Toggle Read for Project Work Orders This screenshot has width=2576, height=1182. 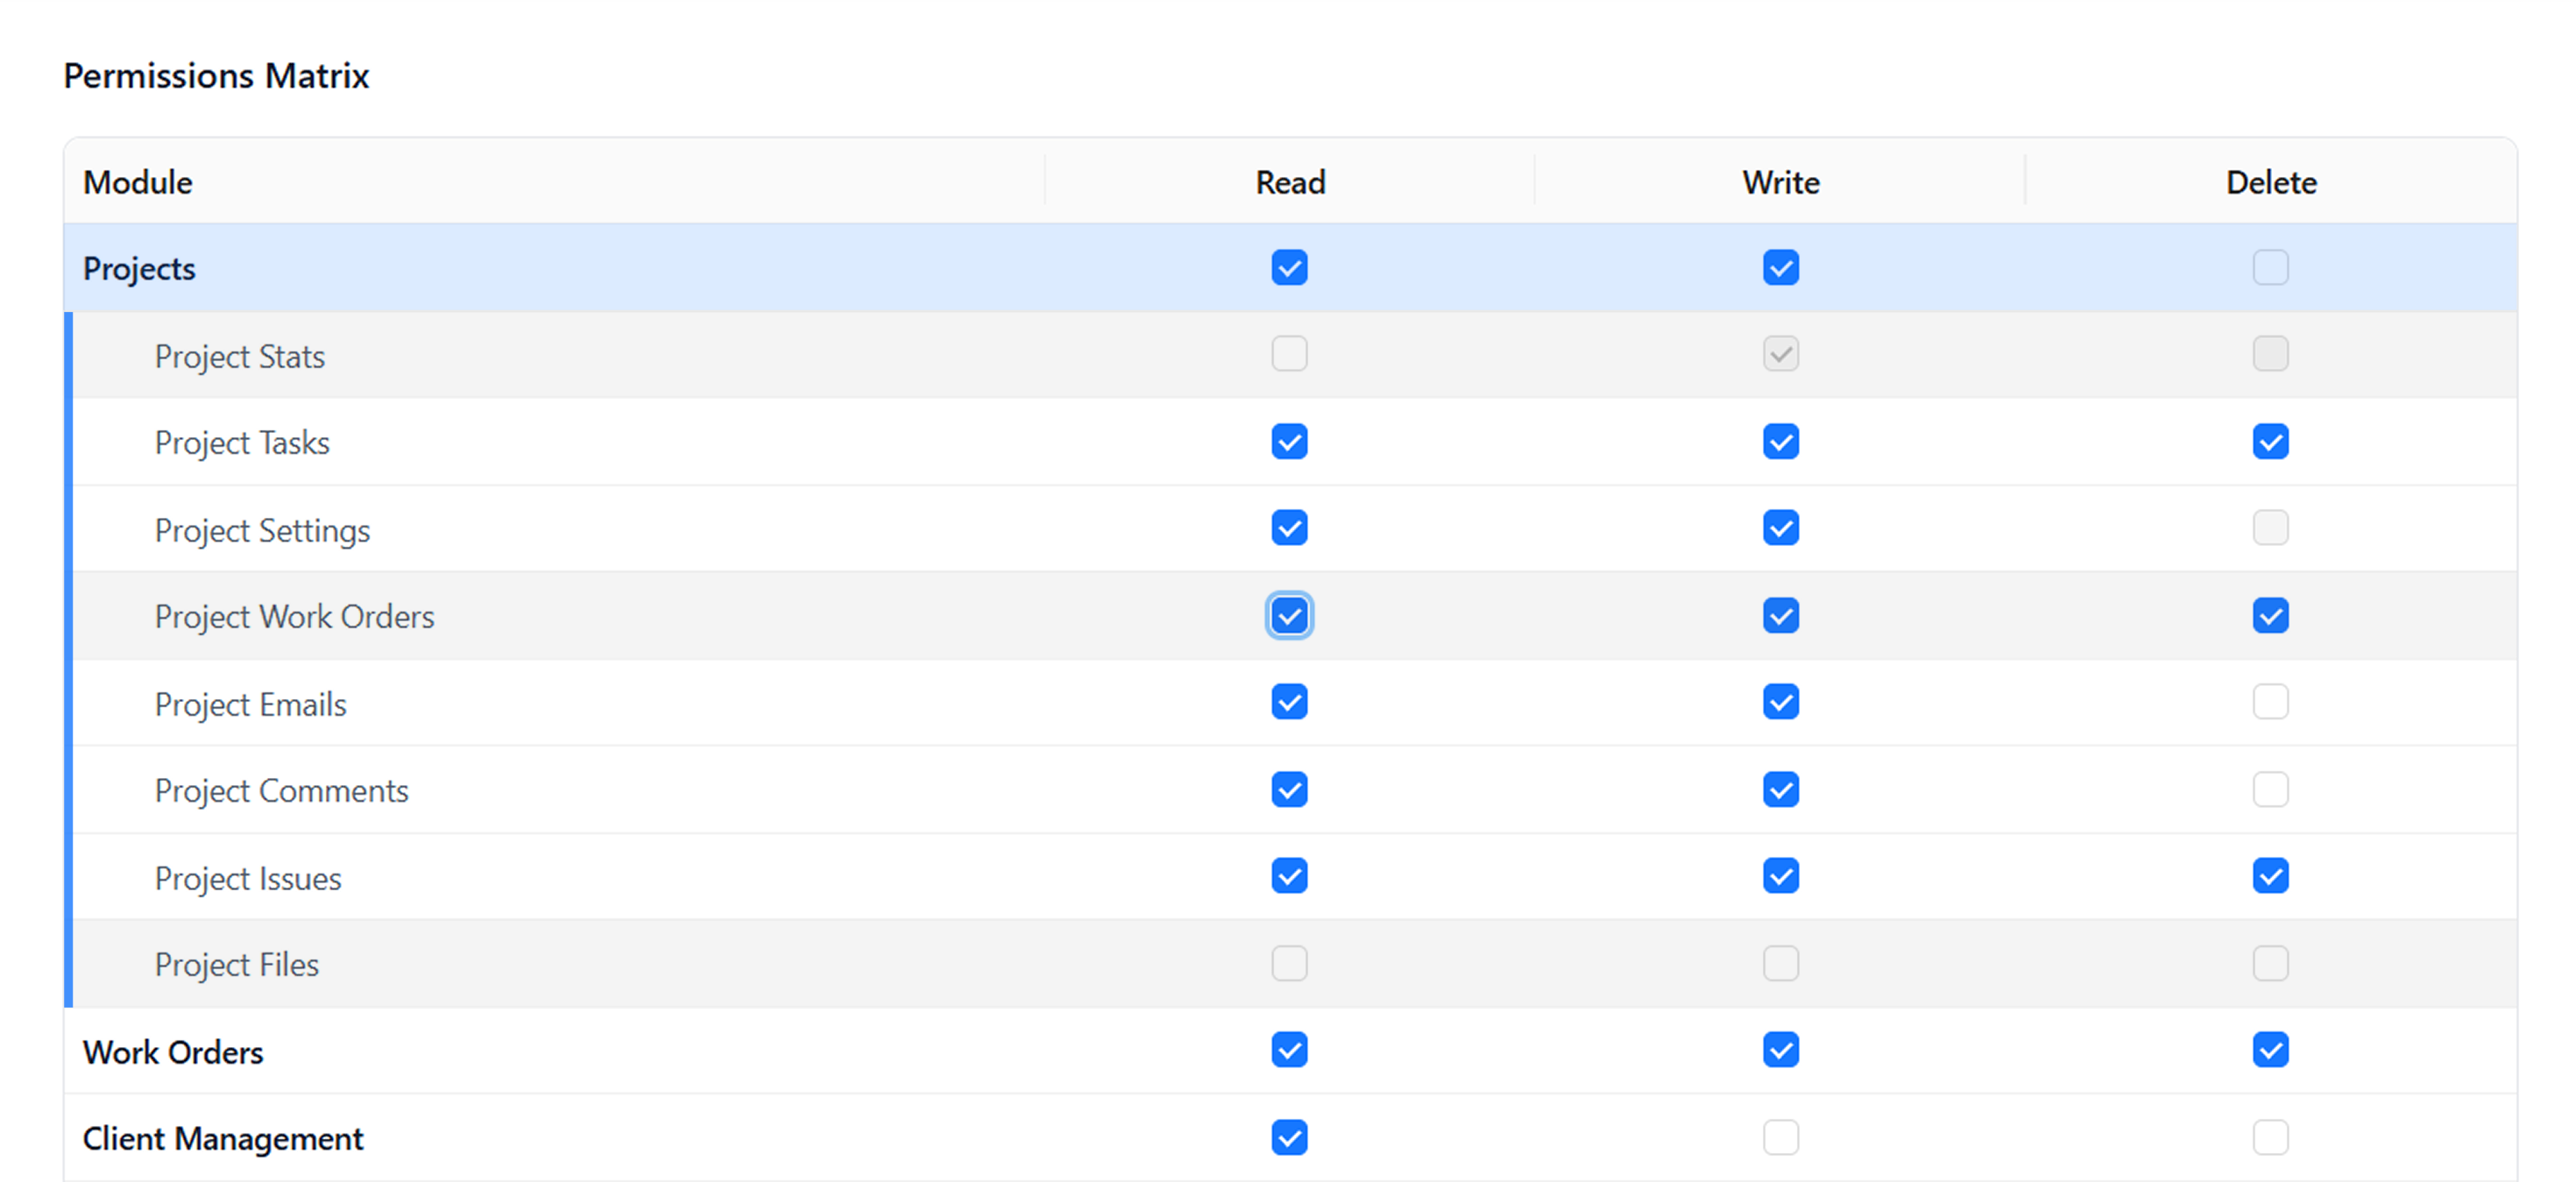tap(1289, 615)
